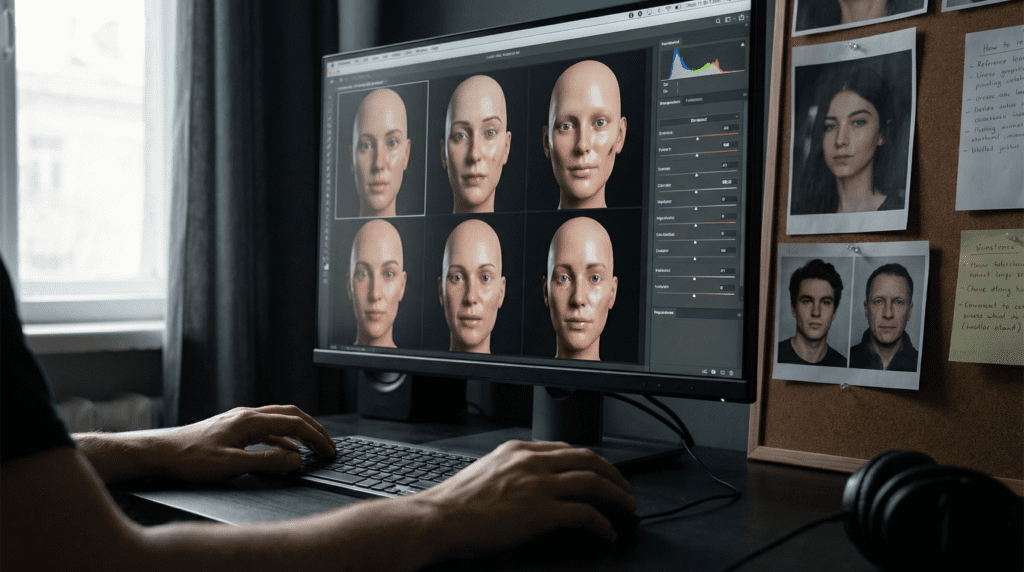Click the second icon in bottom-right panel footer
The height and width of the screenshot is (572, 1024).
pos(715,370)
